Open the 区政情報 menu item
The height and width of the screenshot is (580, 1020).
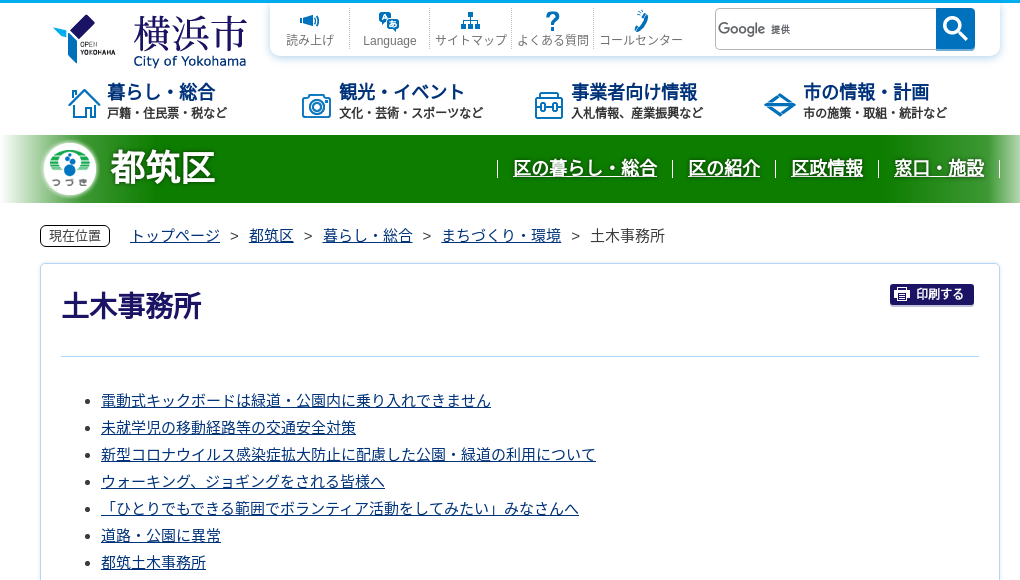[x=827, y=169]
